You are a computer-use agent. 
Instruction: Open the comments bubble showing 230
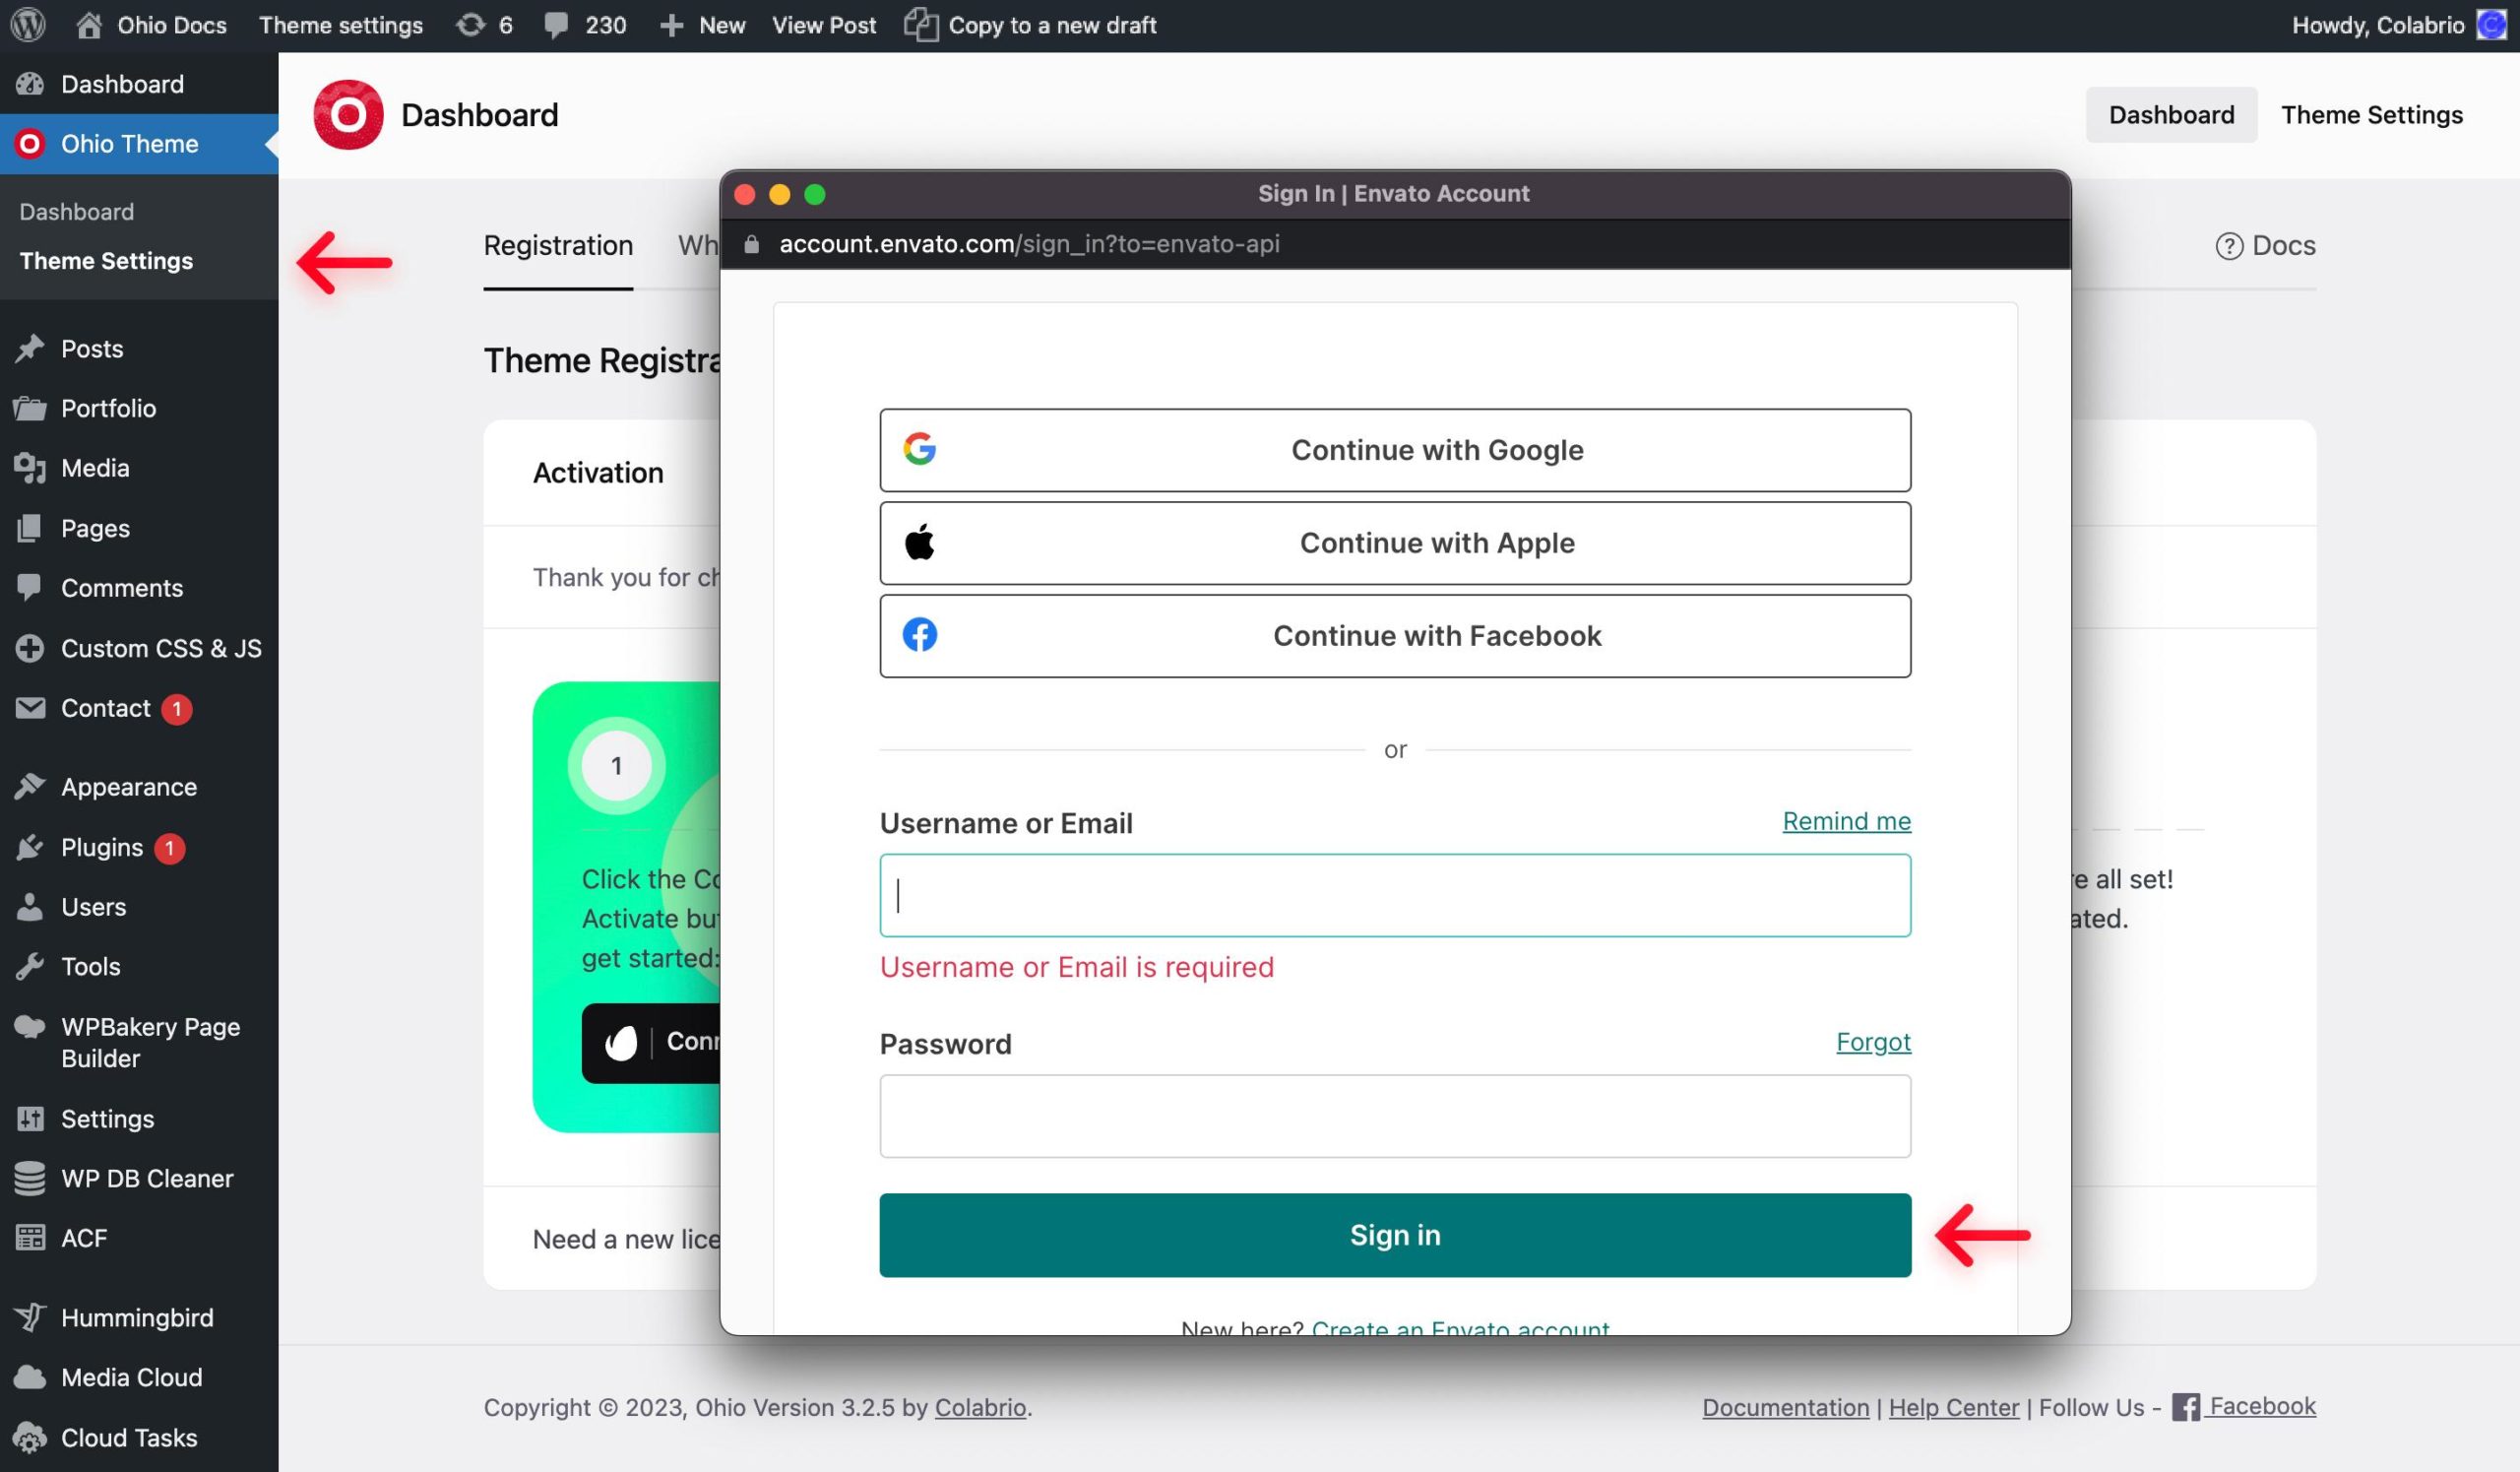point(585,25)
